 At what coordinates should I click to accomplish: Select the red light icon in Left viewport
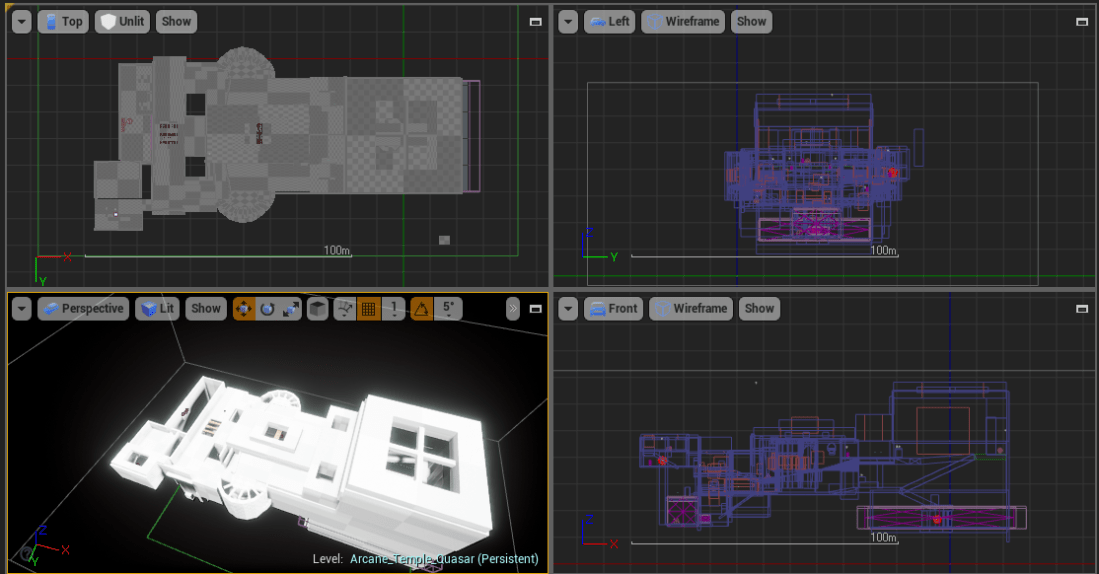click(893, 172)
